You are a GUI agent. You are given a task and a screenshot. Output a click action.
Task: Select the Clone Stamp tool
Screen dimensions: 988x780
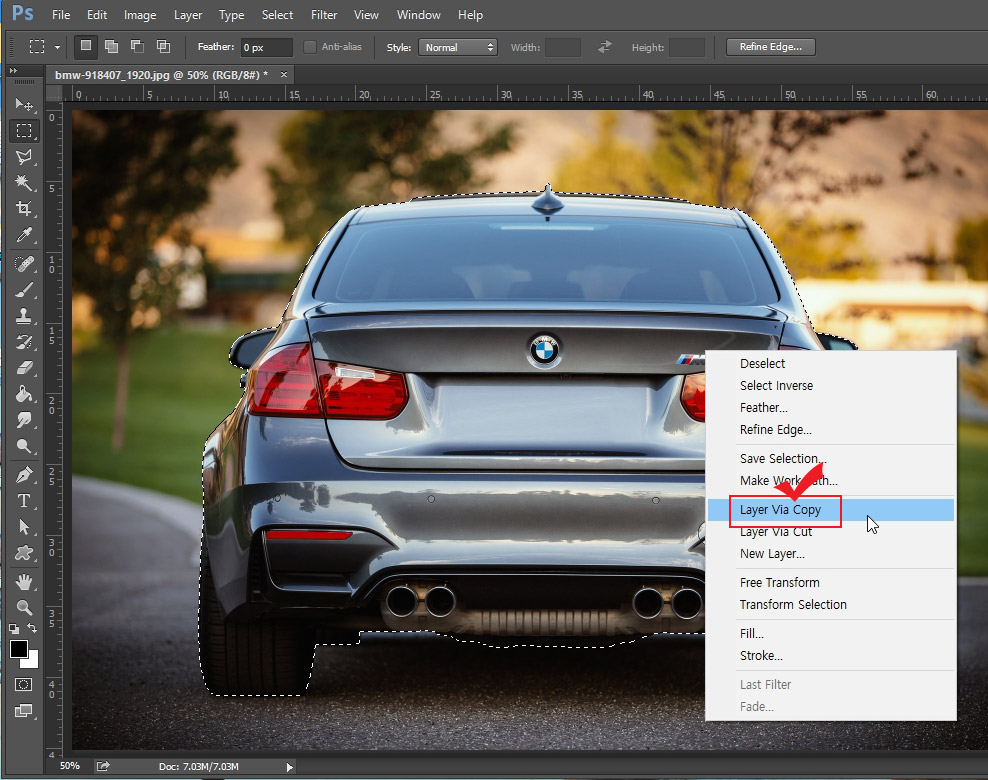click(24, 315)
